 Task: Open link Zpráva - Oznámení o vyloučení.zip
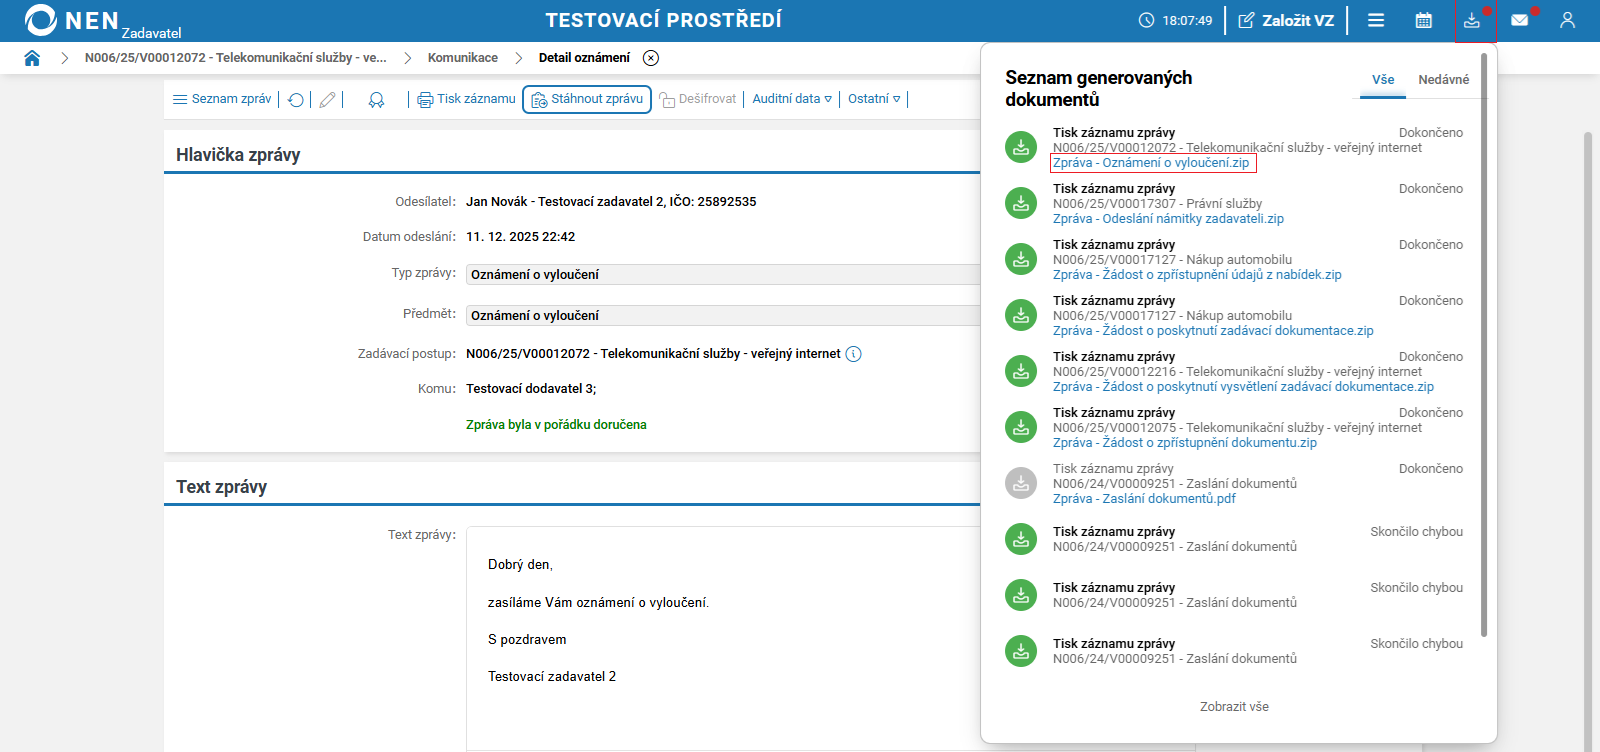[x=1151, y=163]
